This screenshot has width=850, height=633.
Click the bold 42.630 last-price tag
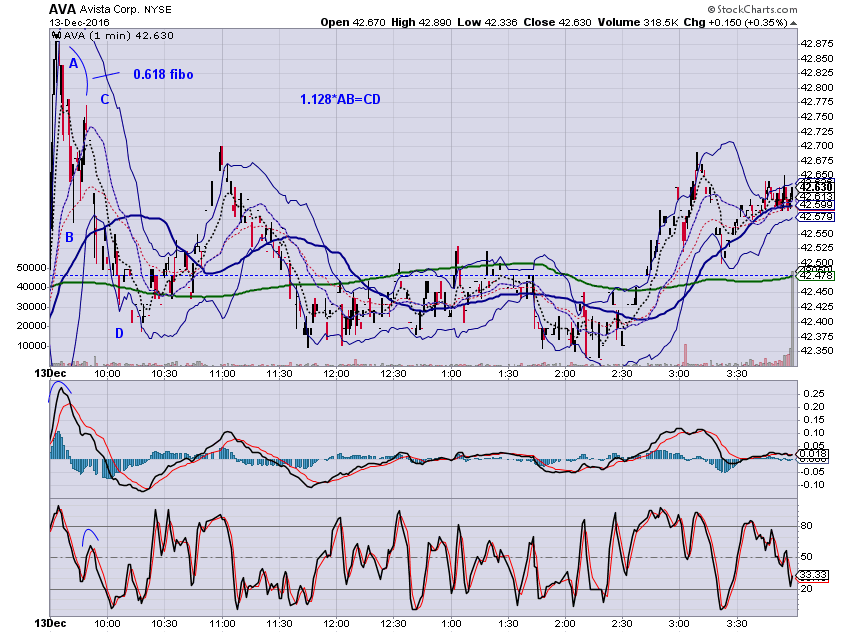(816, 187)
